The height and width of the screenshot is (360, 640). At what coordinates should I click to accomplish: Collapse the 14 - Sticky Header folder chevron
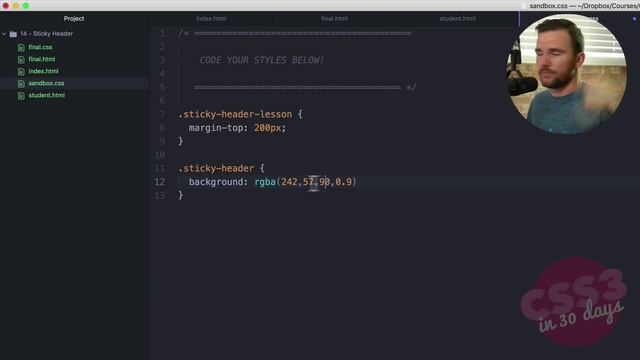click(x=4, y=34)
